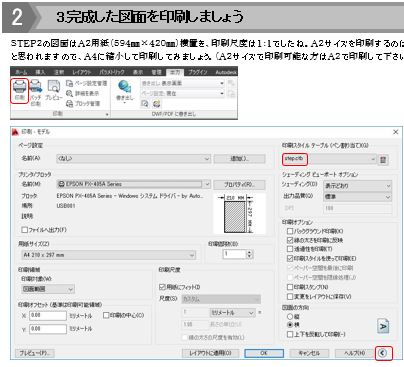Open Output (出力) ribbon tab
The image size is (404, 367).
point(174,72)
